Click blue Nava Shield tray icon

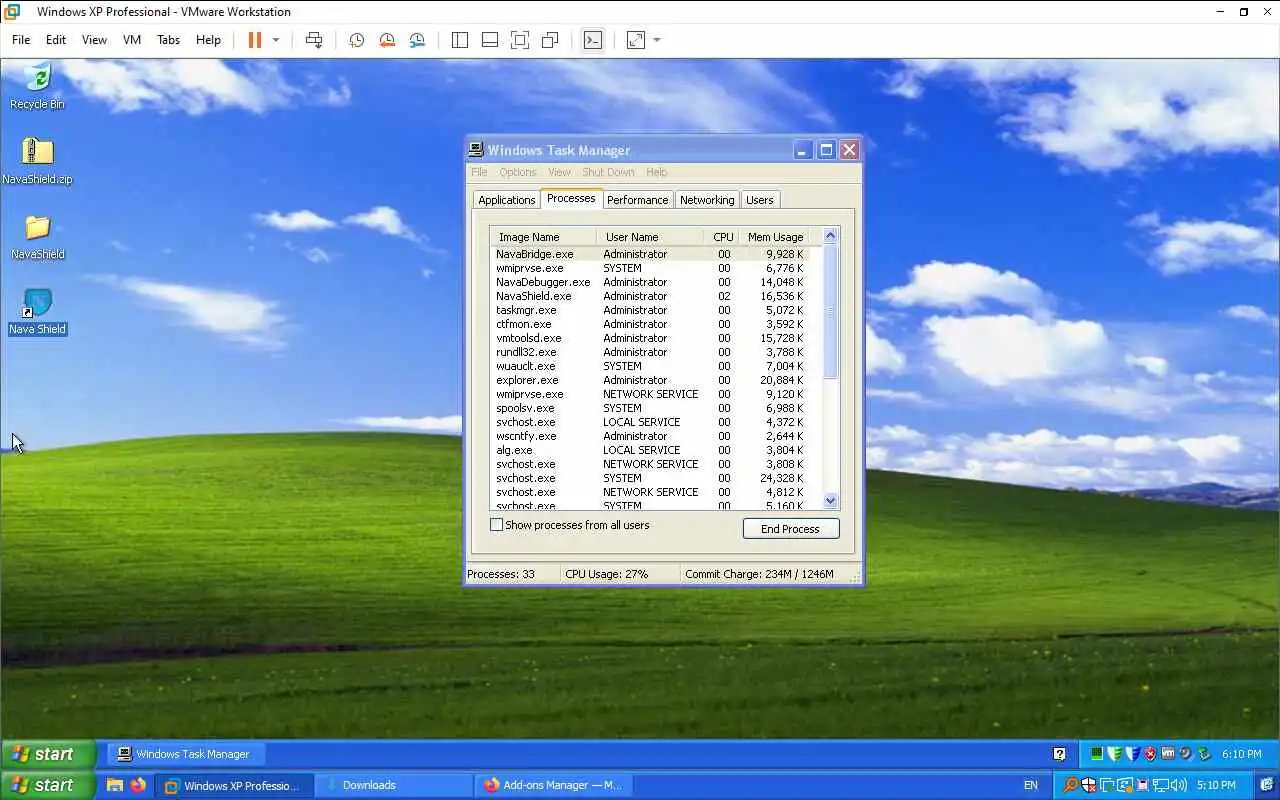[x=1132, y=754]
